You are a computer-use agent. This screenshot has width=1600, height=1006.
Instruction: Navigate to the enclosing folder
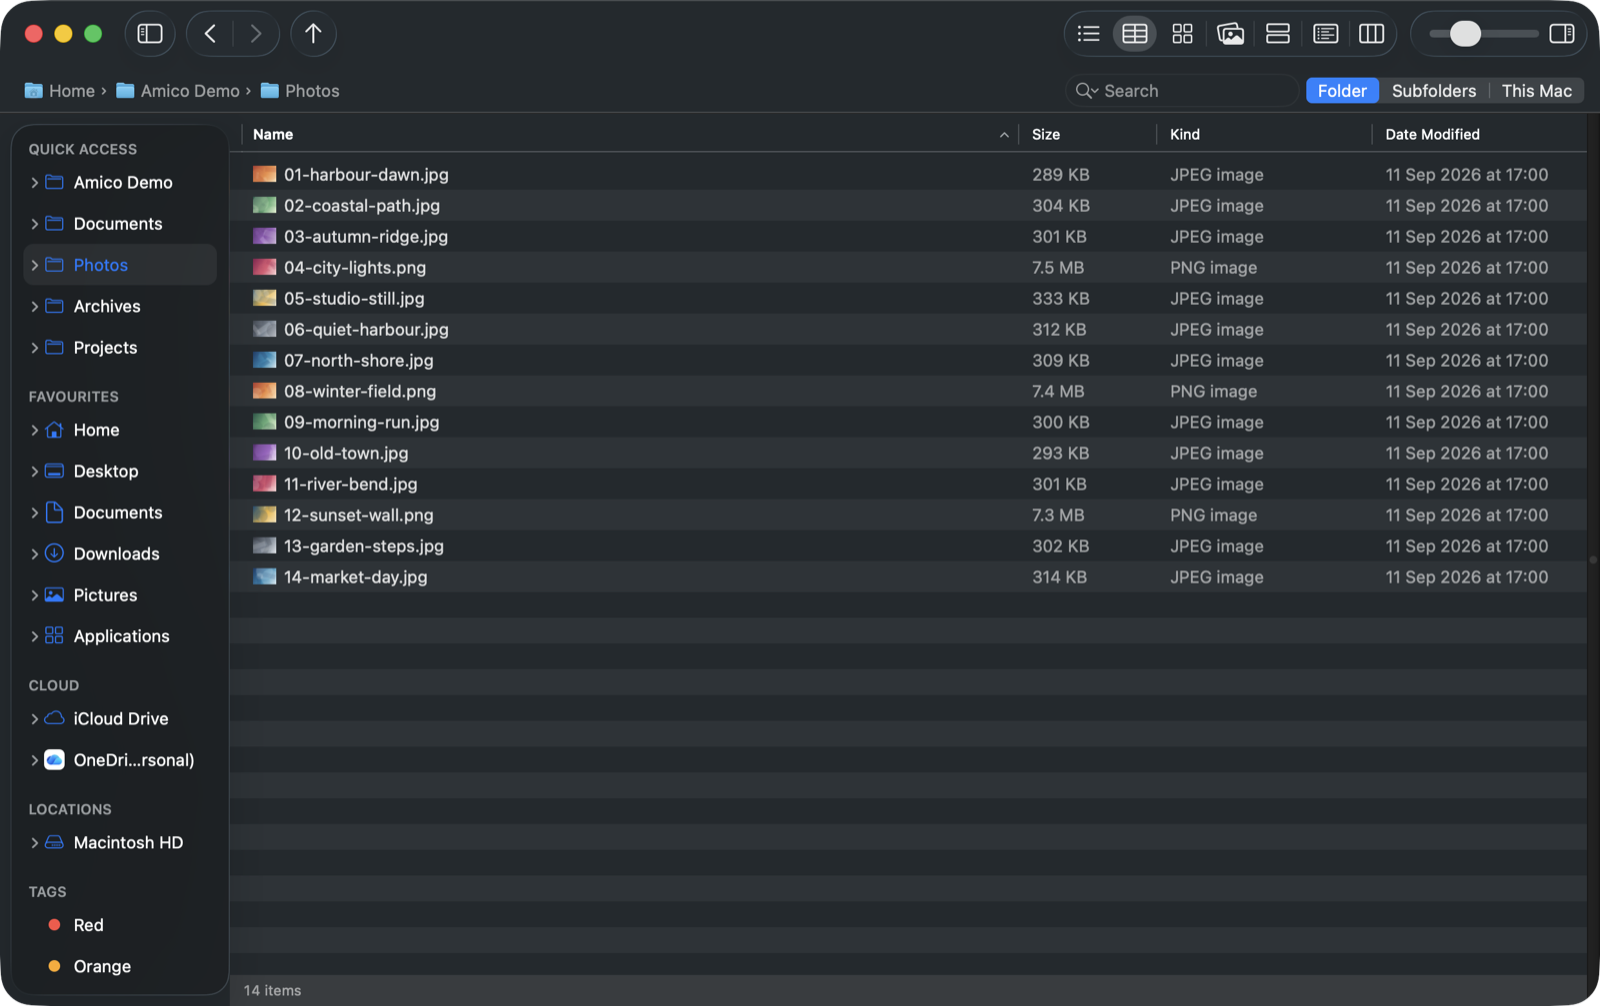(x=313, y=34)
